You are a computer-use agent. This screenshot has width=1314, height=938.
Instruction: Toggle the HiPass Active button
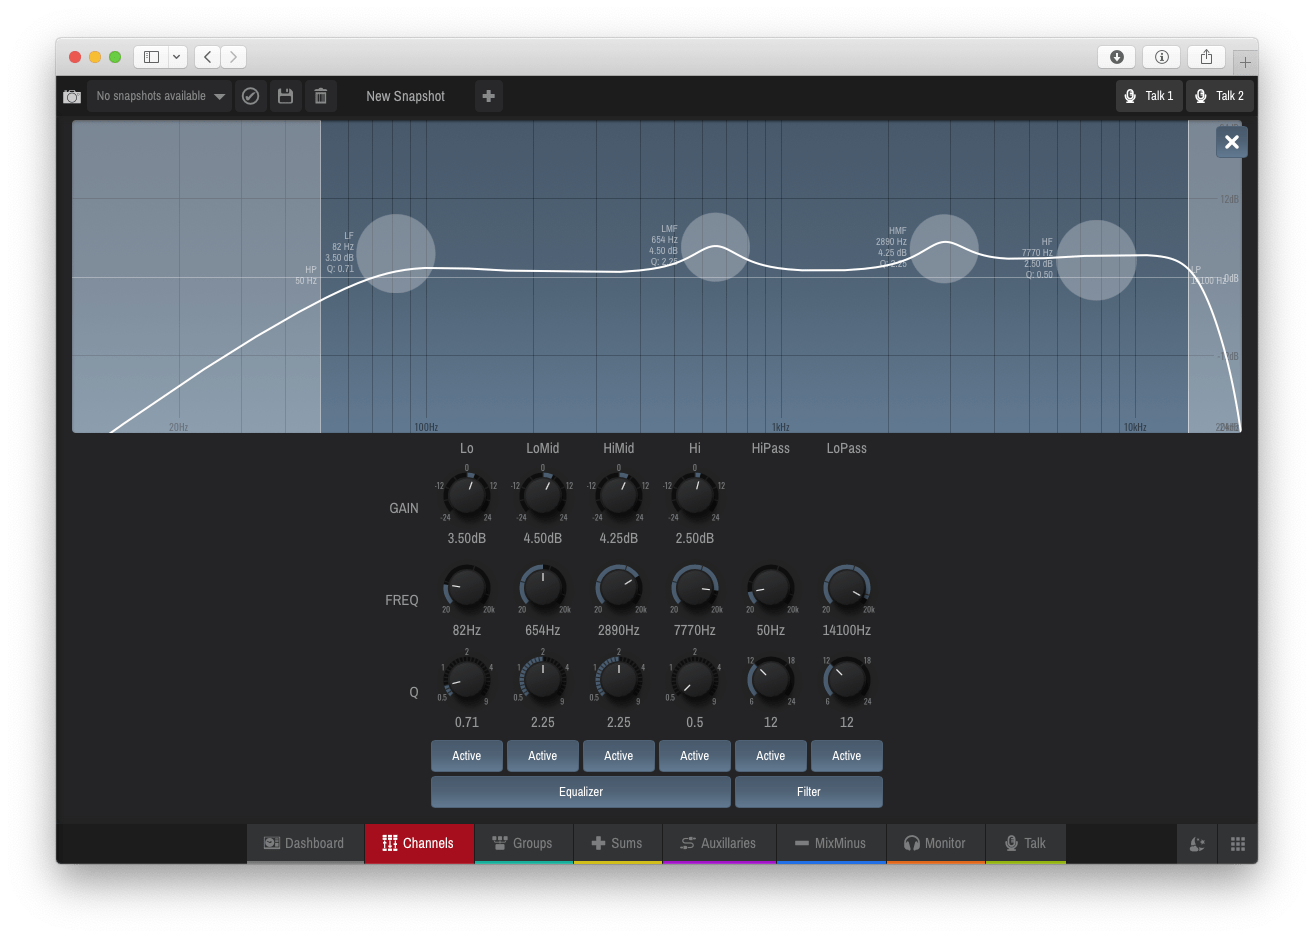pyautogui.click(x=771, y=756)
